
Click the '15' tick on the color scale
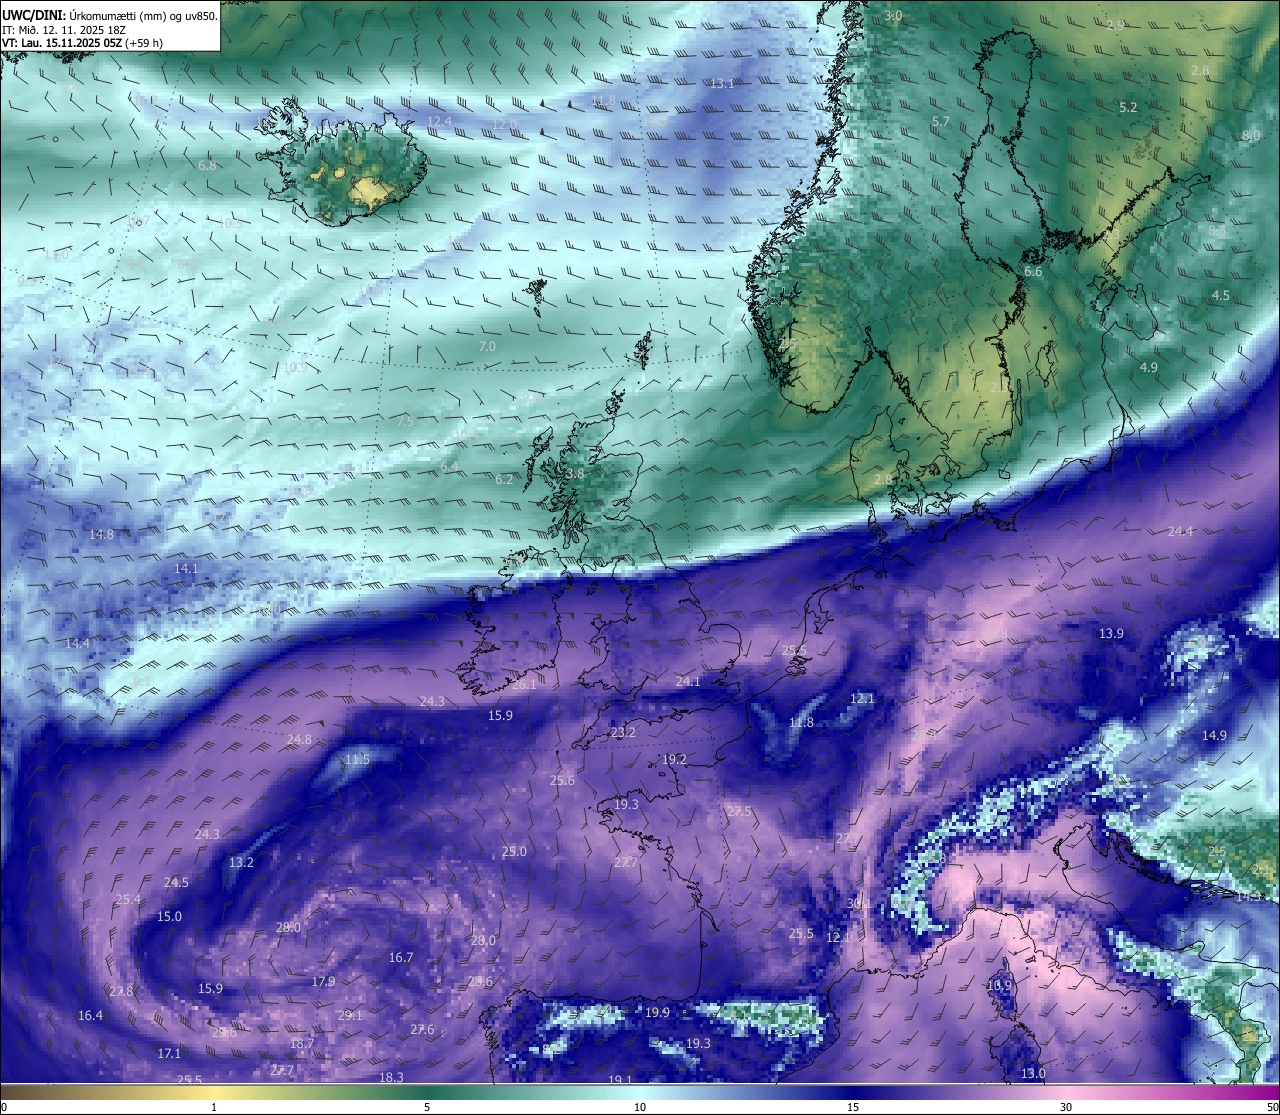pos(853,1107)
